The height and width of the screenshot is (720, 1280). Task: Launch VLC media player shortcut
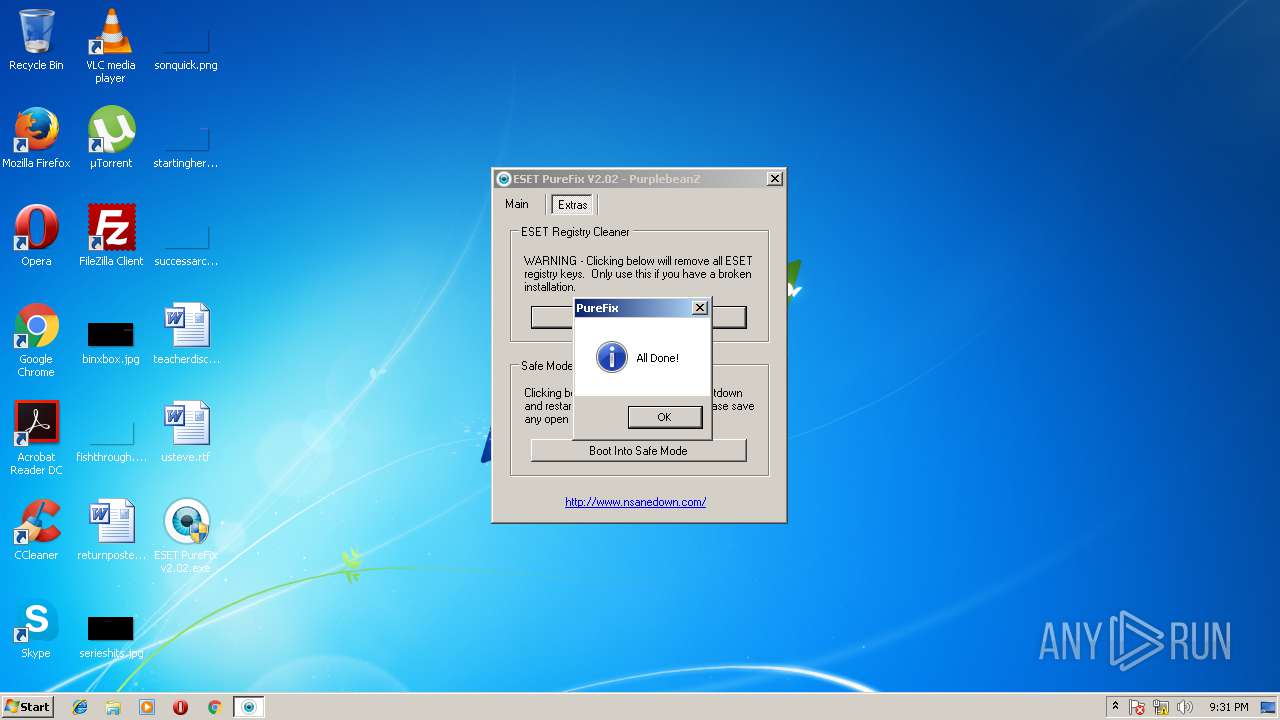coord(110,46)
